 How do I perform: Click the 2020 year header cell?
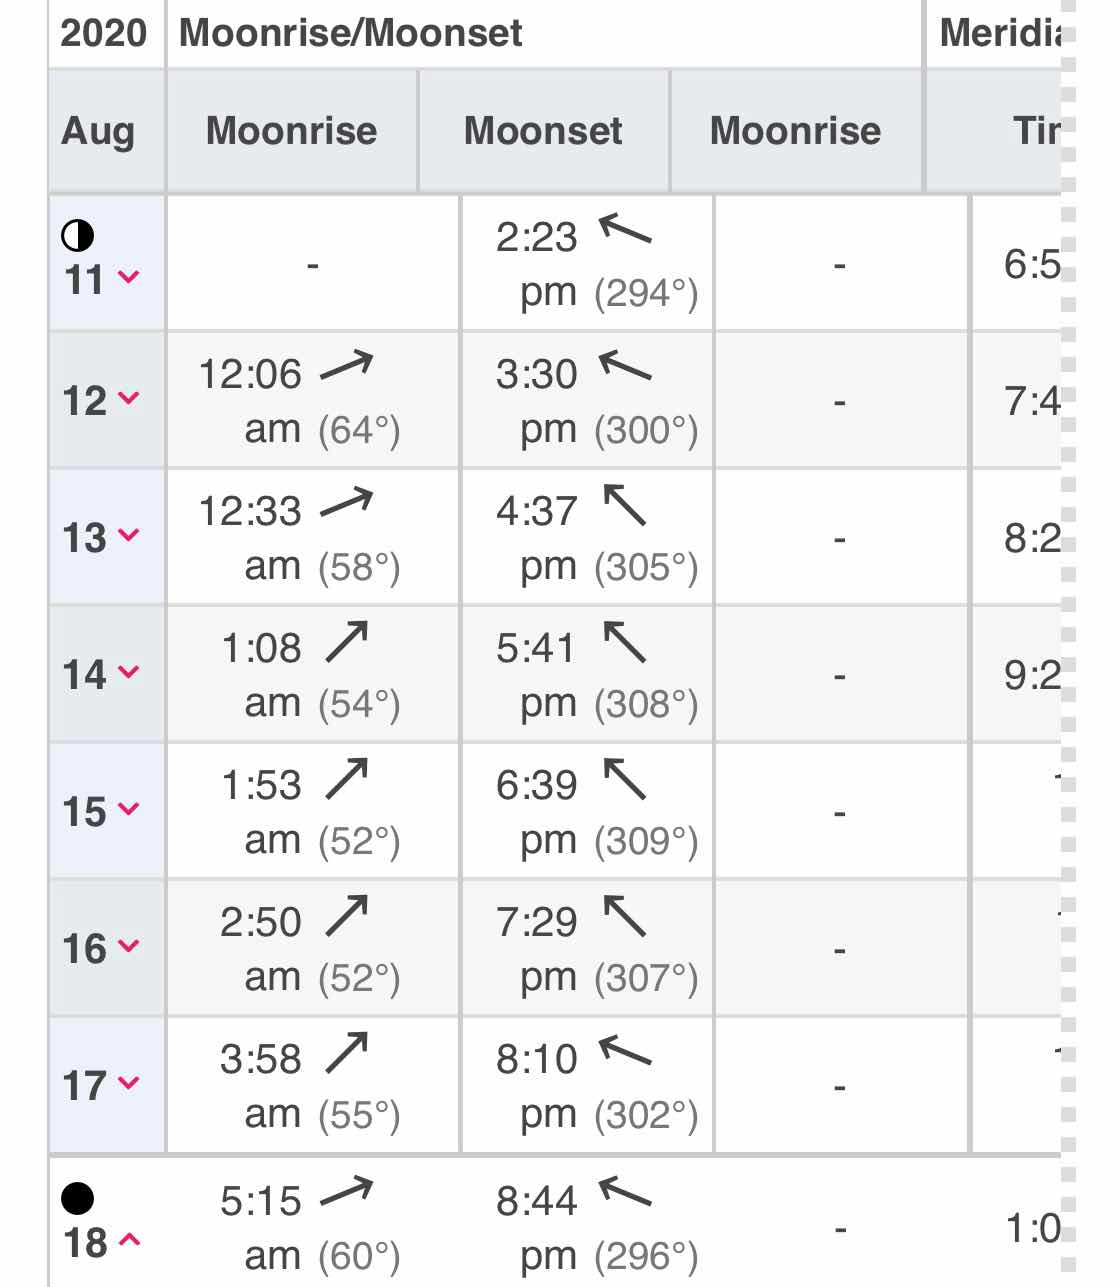pyautogui.click(x=106, y=33)
